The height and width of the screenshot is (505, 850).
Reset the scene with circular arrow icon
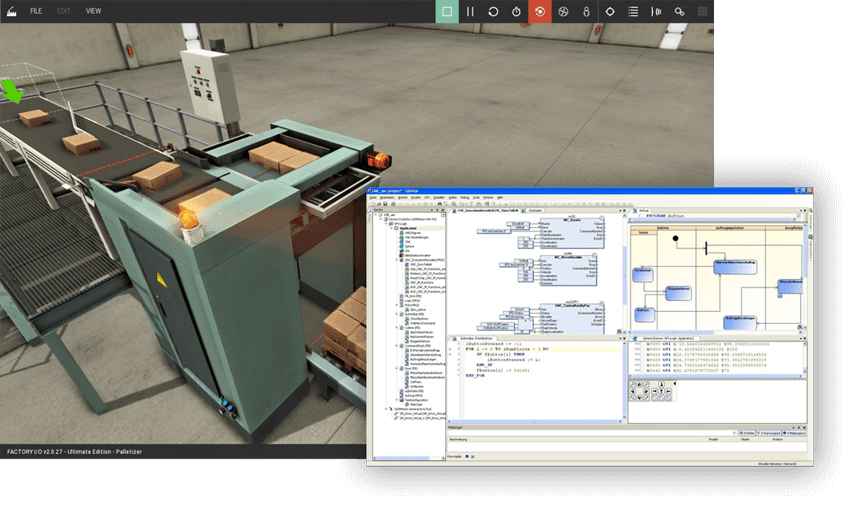(493, 11)
